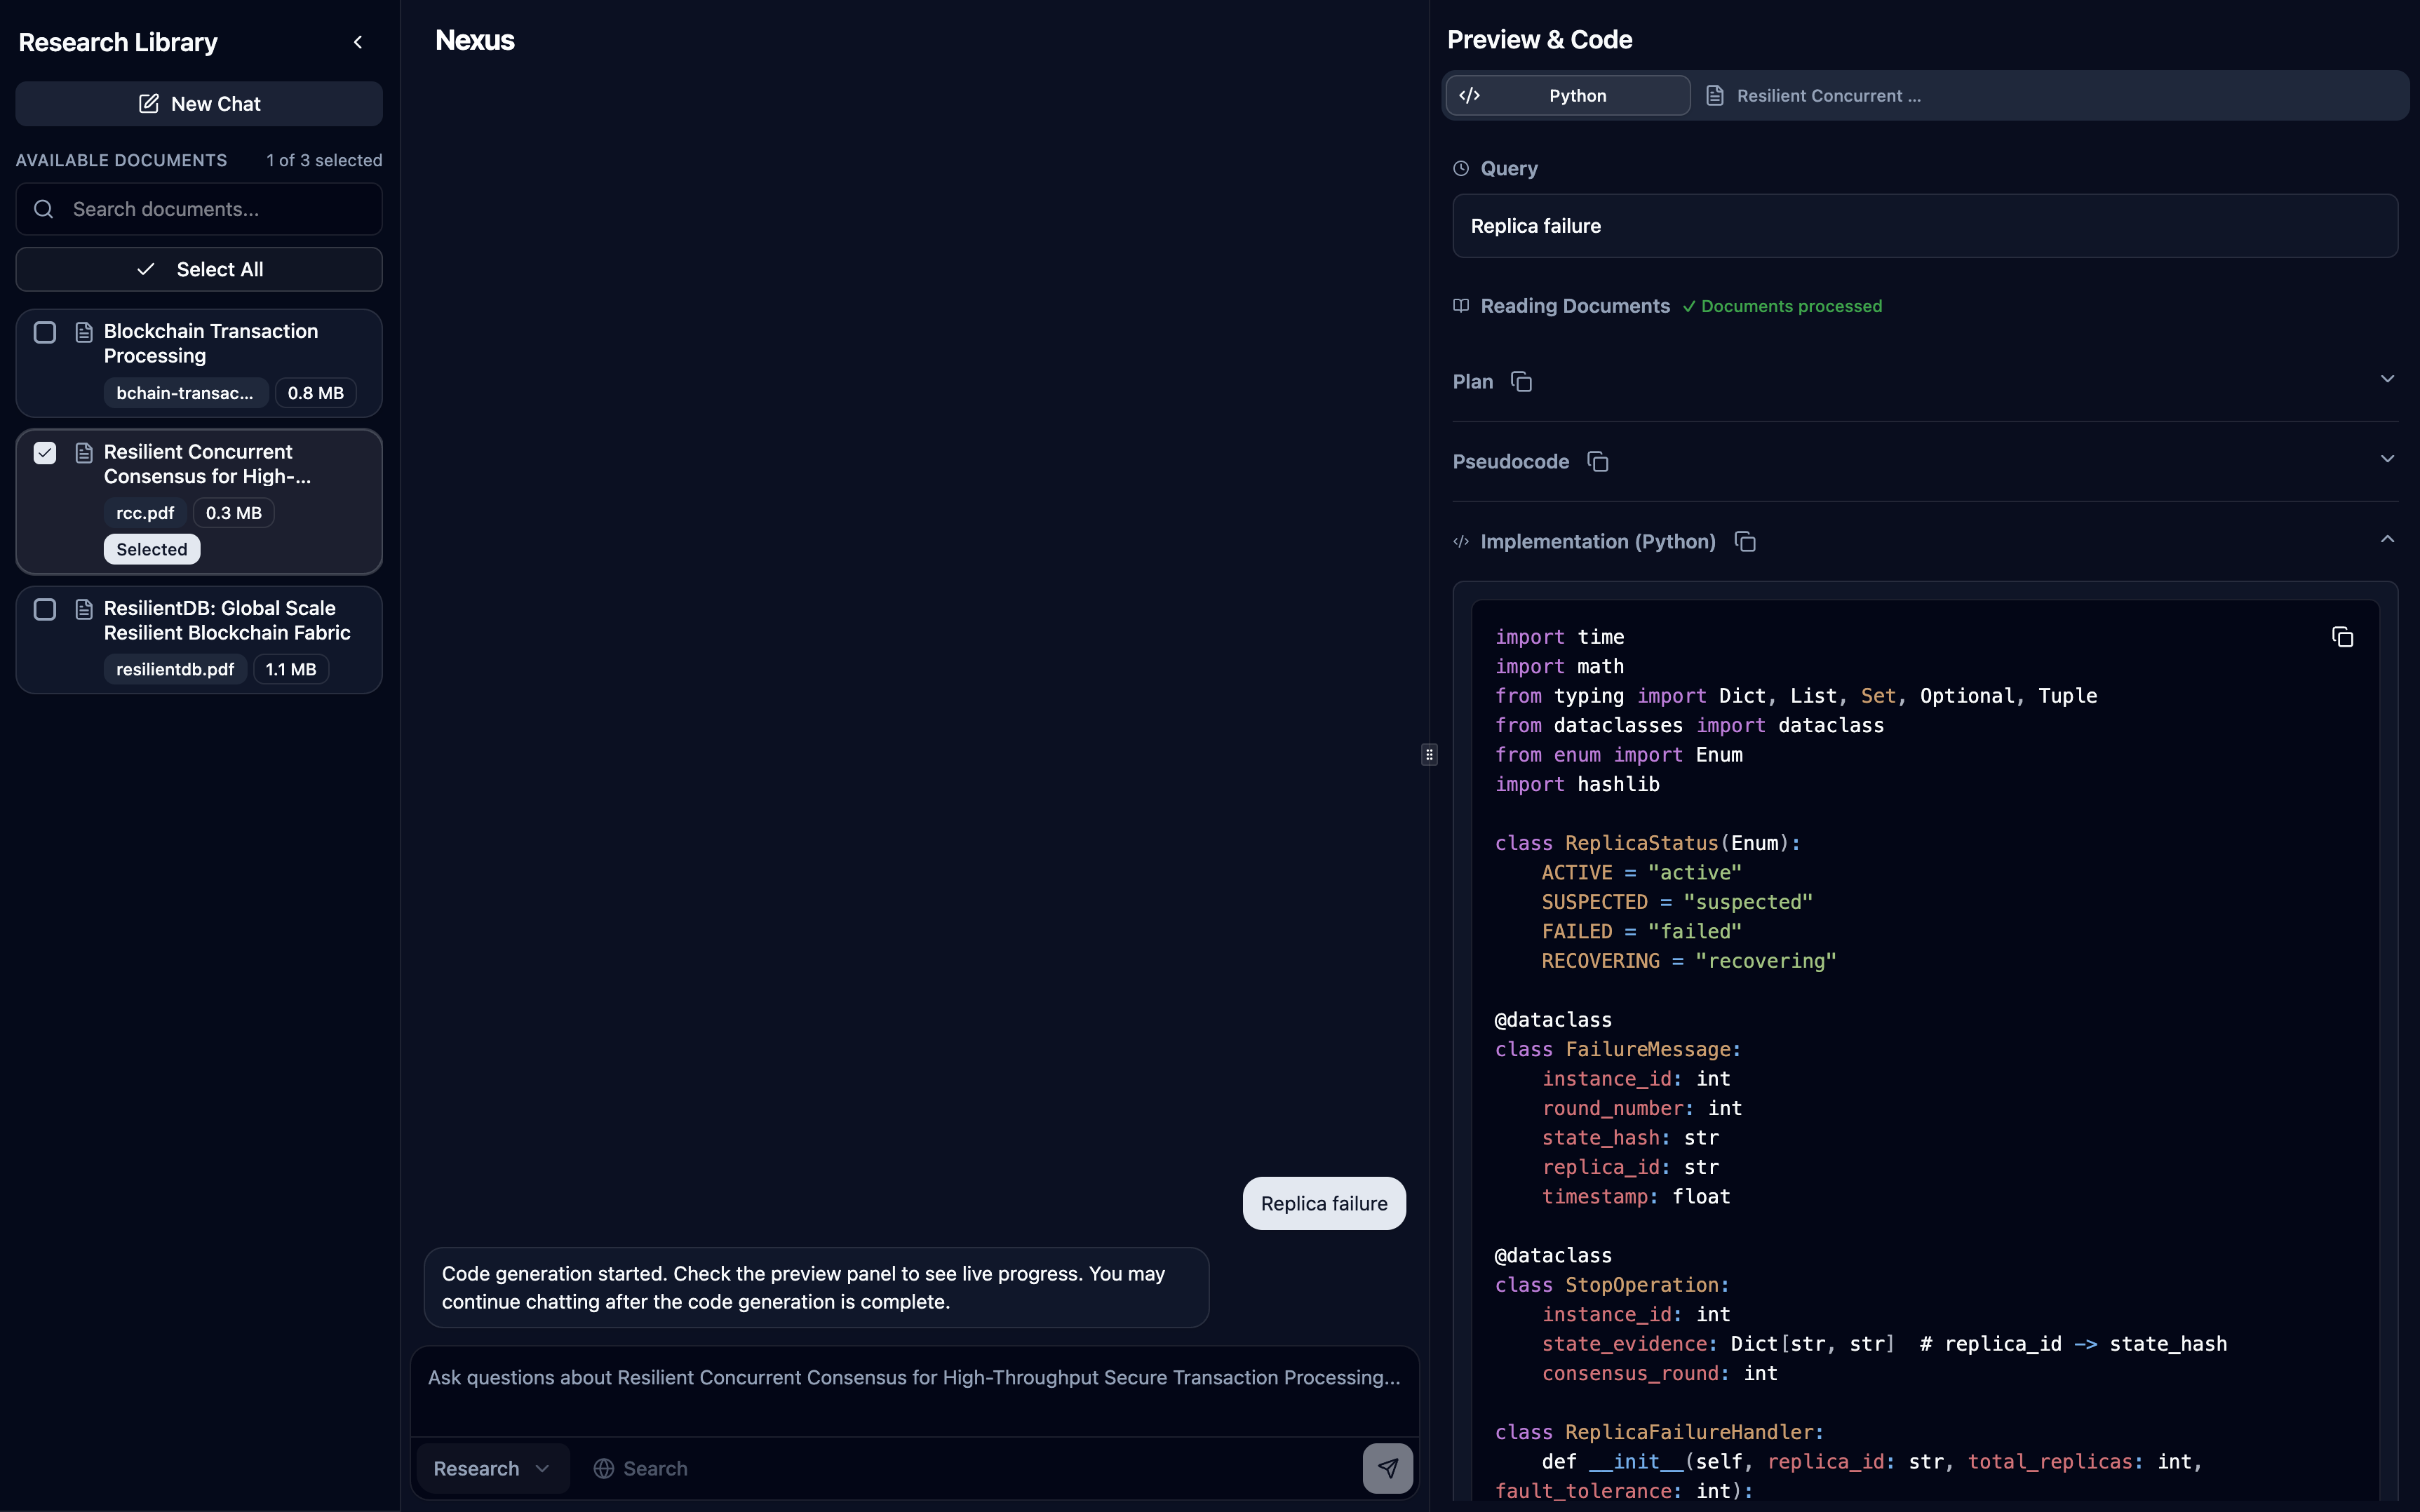
Task: Check the ResilientDB document checkbox
Action: (44, 608)
